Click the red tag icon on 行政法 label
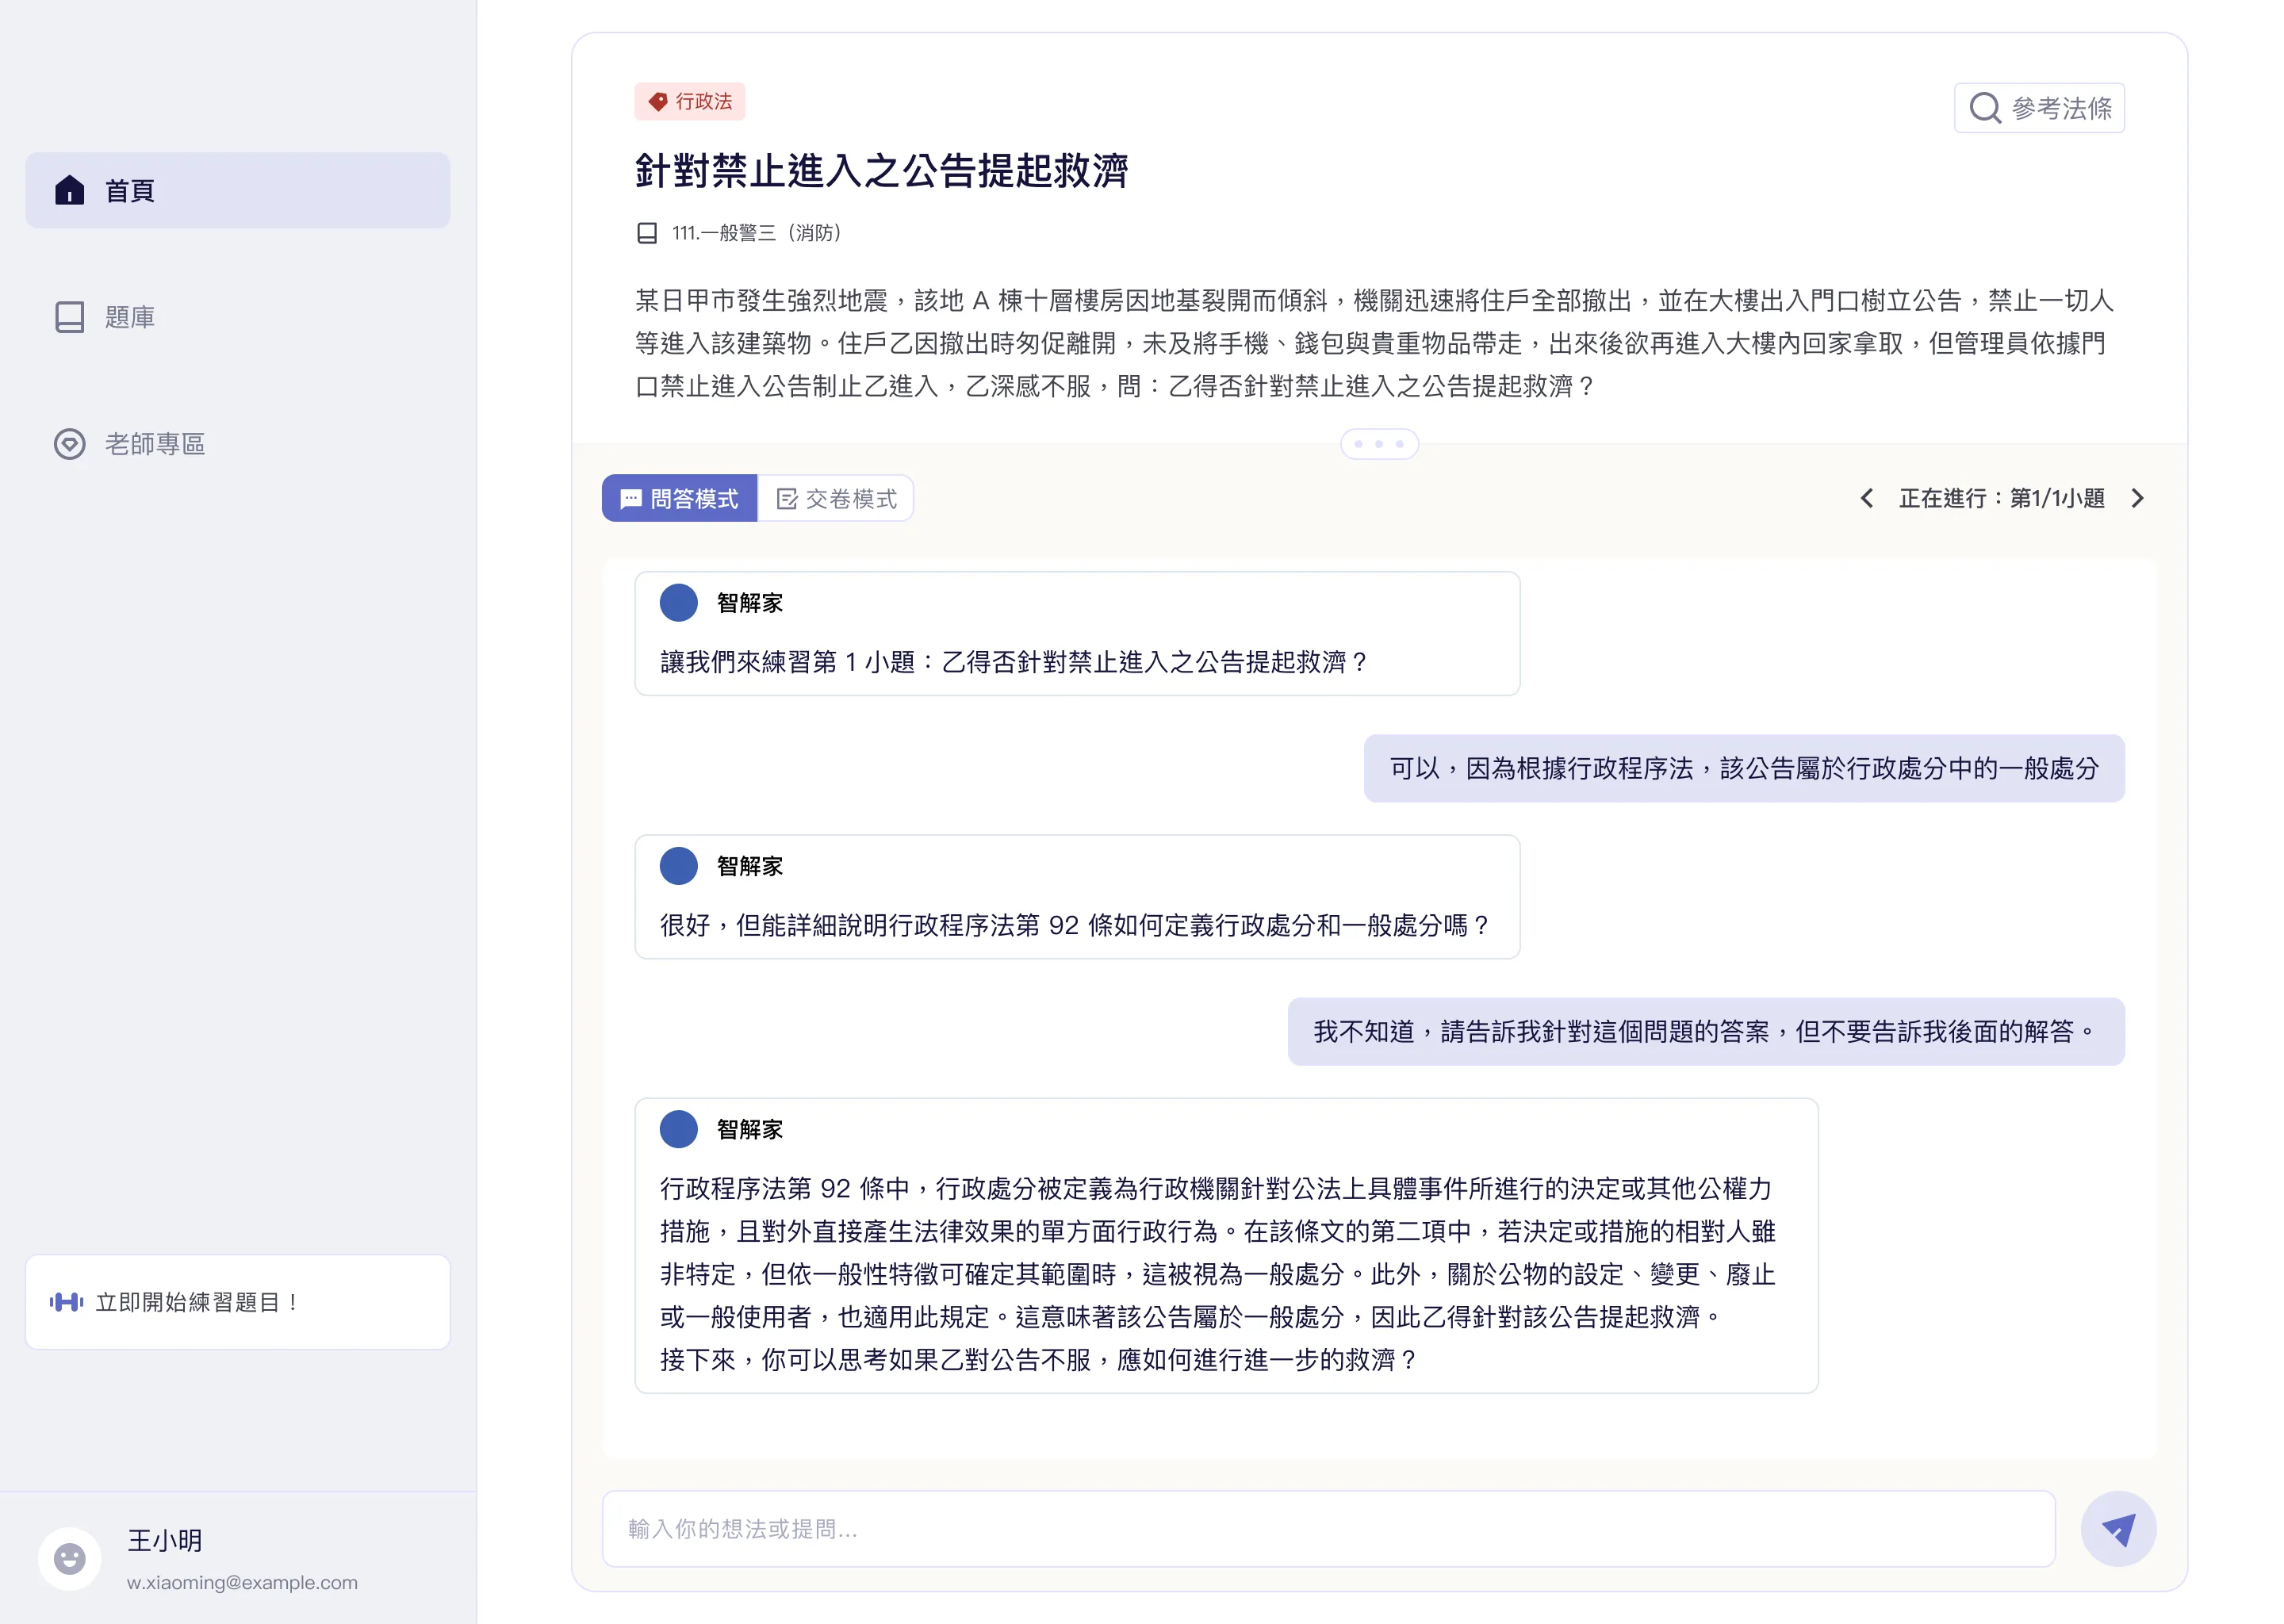The height and width of the screenshot is (1624, 2284). click(659, 101)
